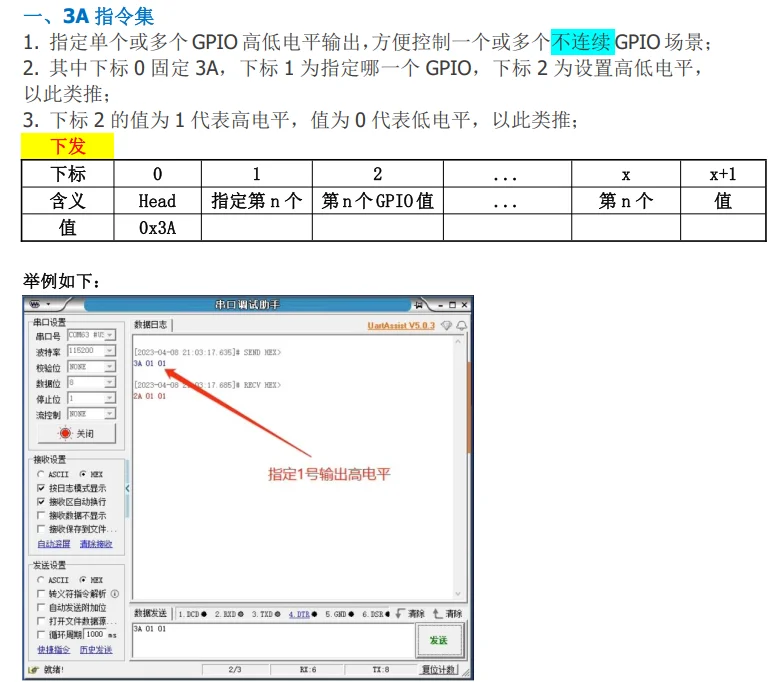Click the blue sent data 3A 01 01 in log
Viewport: 770px width, 682px height.
pos(150,363)
